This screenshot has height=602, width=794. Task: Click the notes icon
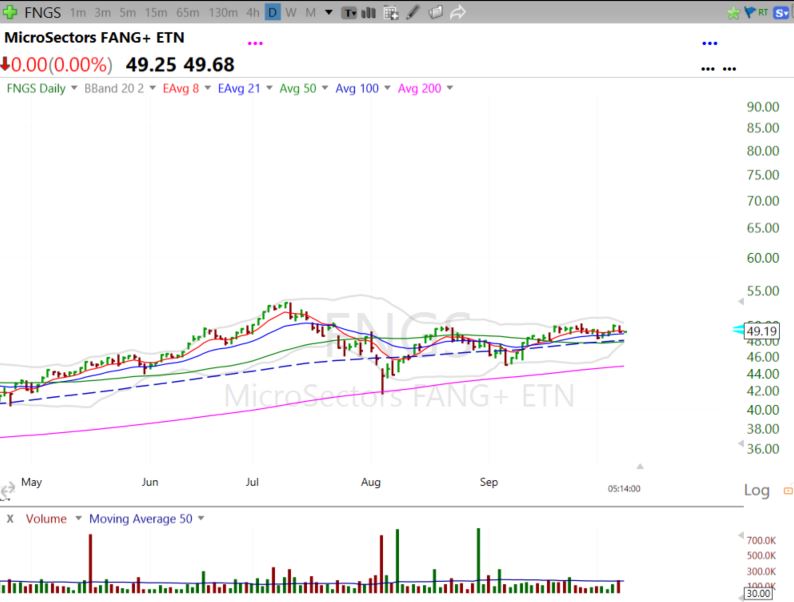point(435,12)
